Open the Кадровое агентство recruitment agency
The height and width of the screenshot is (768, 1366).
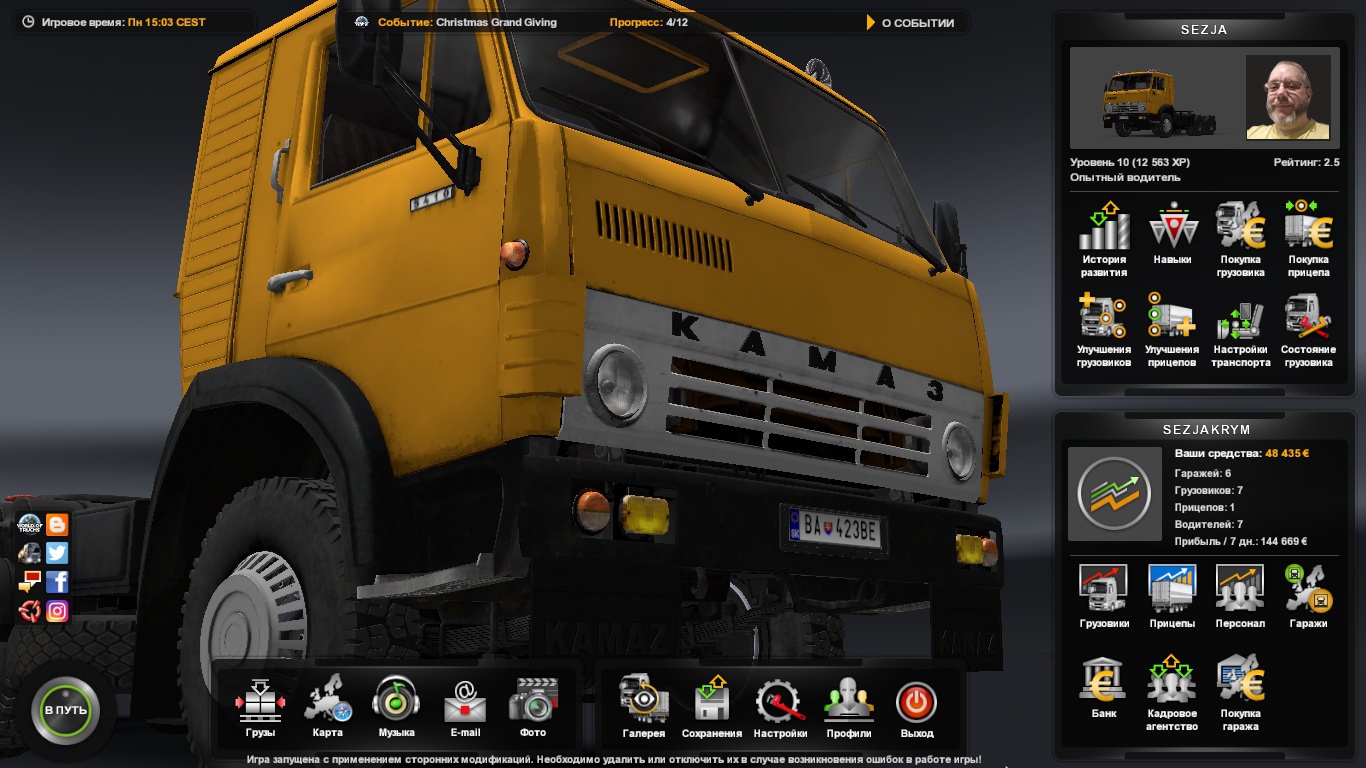[x=1172, y=682]
